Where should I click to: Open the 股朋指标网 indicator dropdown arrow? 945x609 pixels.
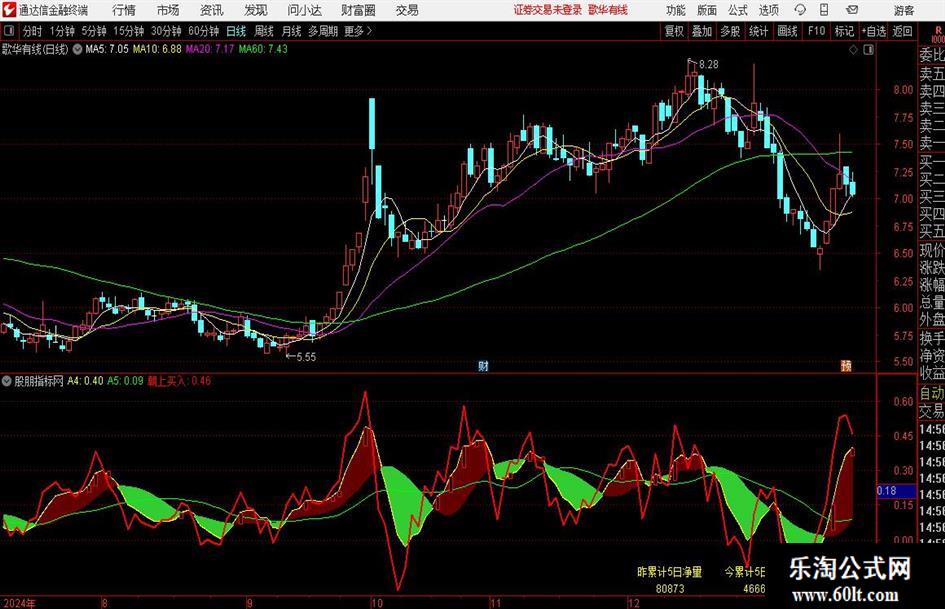(7, 381)
